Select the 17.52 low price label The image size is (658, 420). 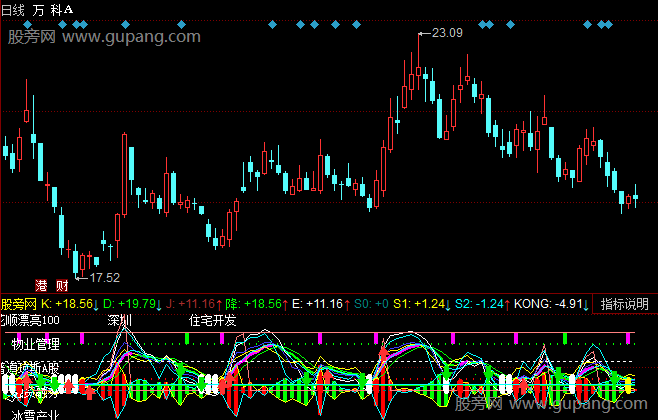[104, 277]
